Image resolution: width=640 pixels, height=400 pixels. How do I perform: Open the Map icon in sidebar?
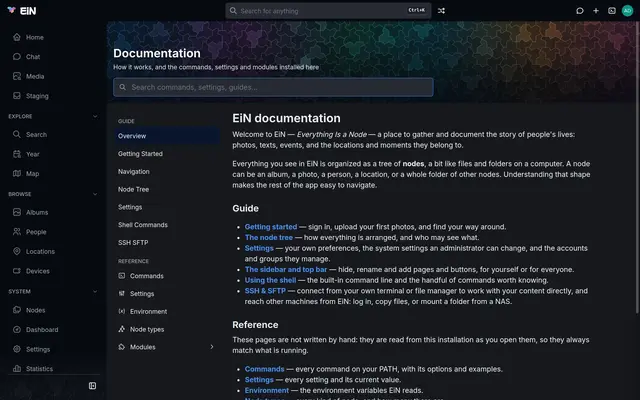[17, 173]
